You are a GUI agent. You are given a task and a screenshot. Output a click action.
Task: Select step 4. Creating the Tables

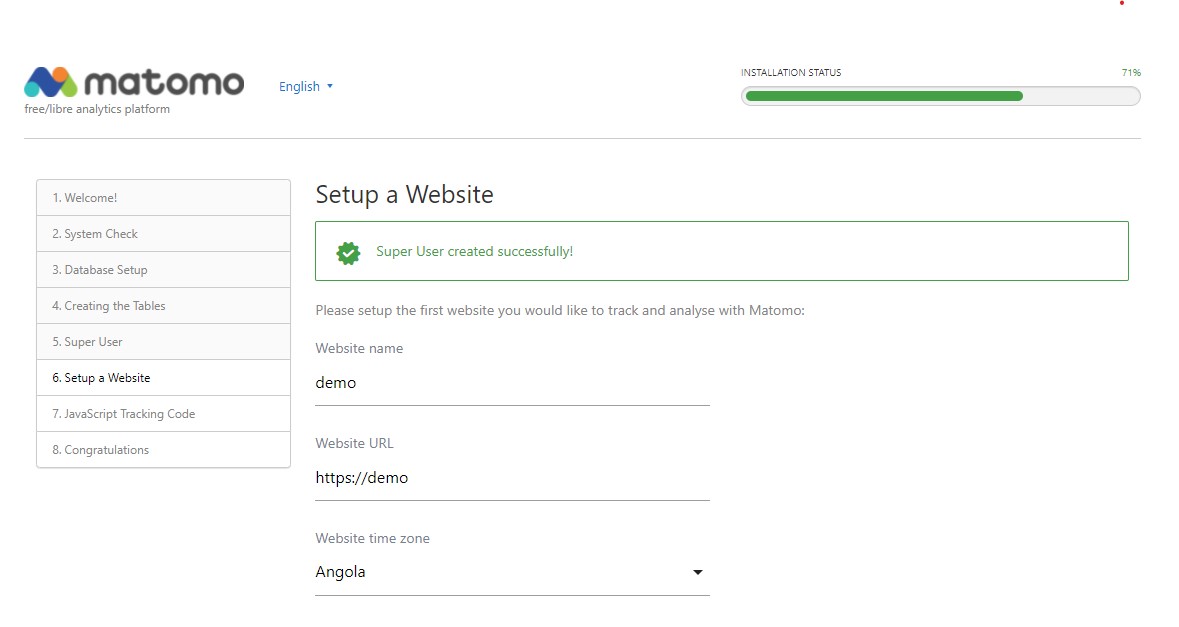click(163, 306)
